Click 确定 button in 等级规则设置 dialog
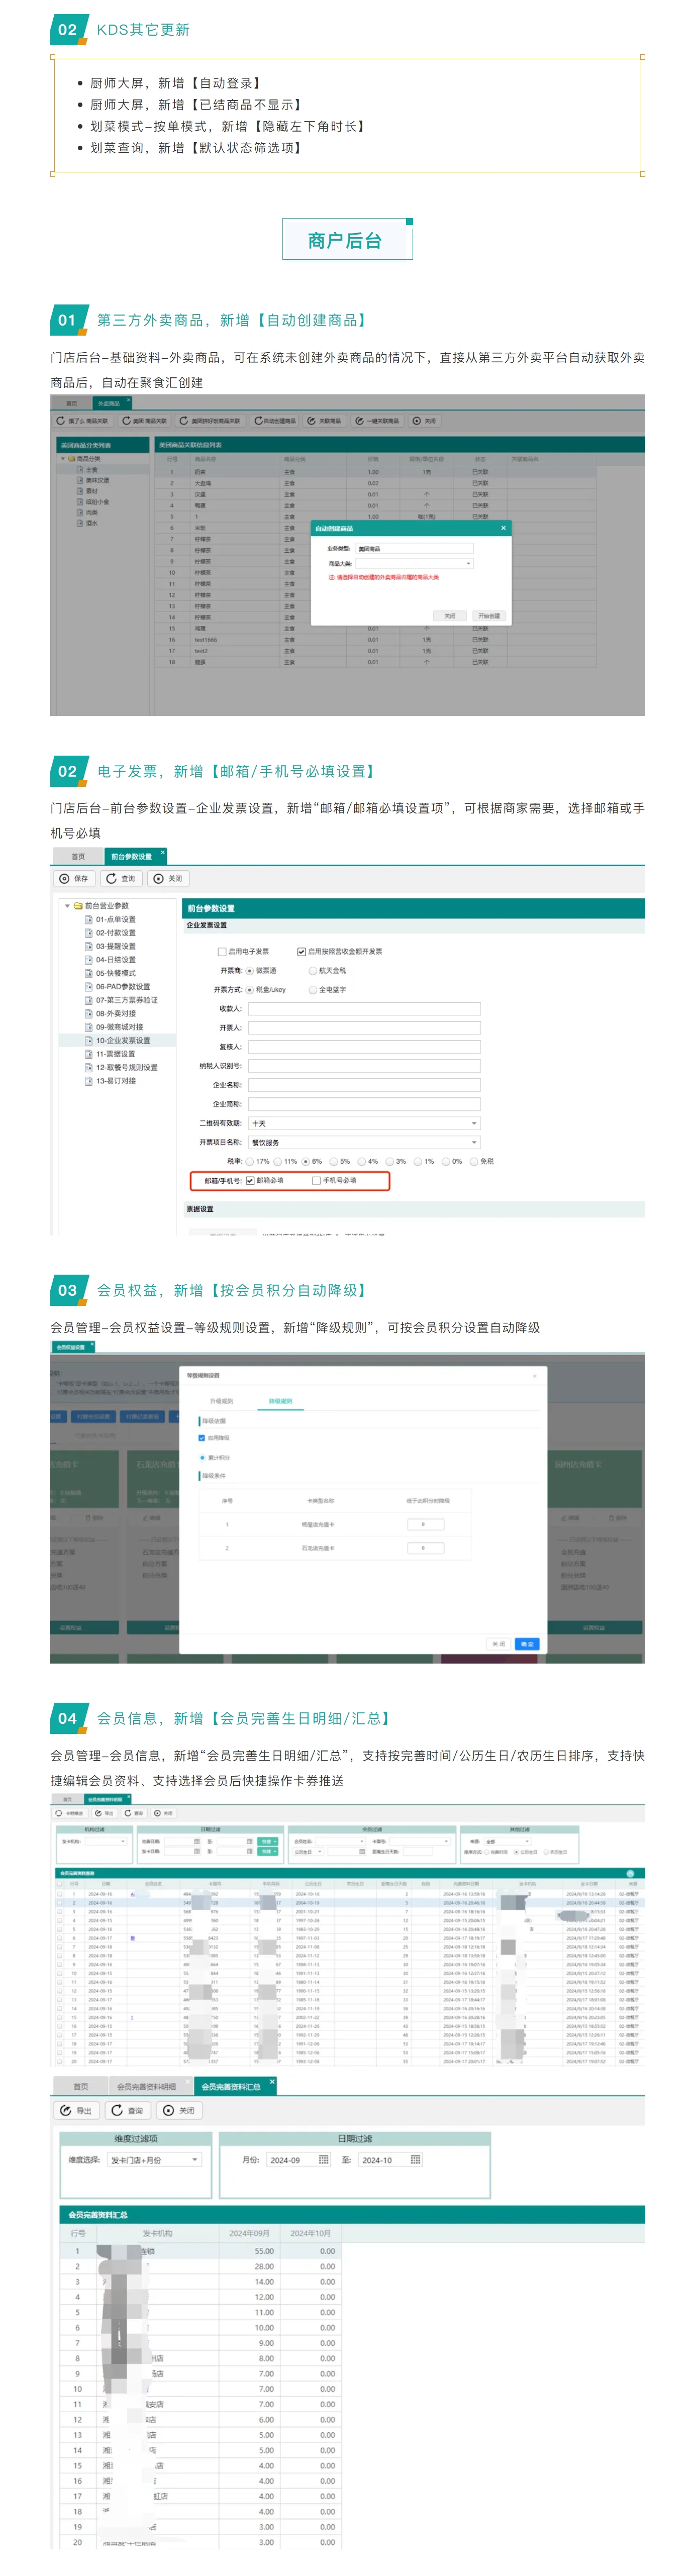The height and width of the screenshot is (2576, 693). (x=527, y=1644)
